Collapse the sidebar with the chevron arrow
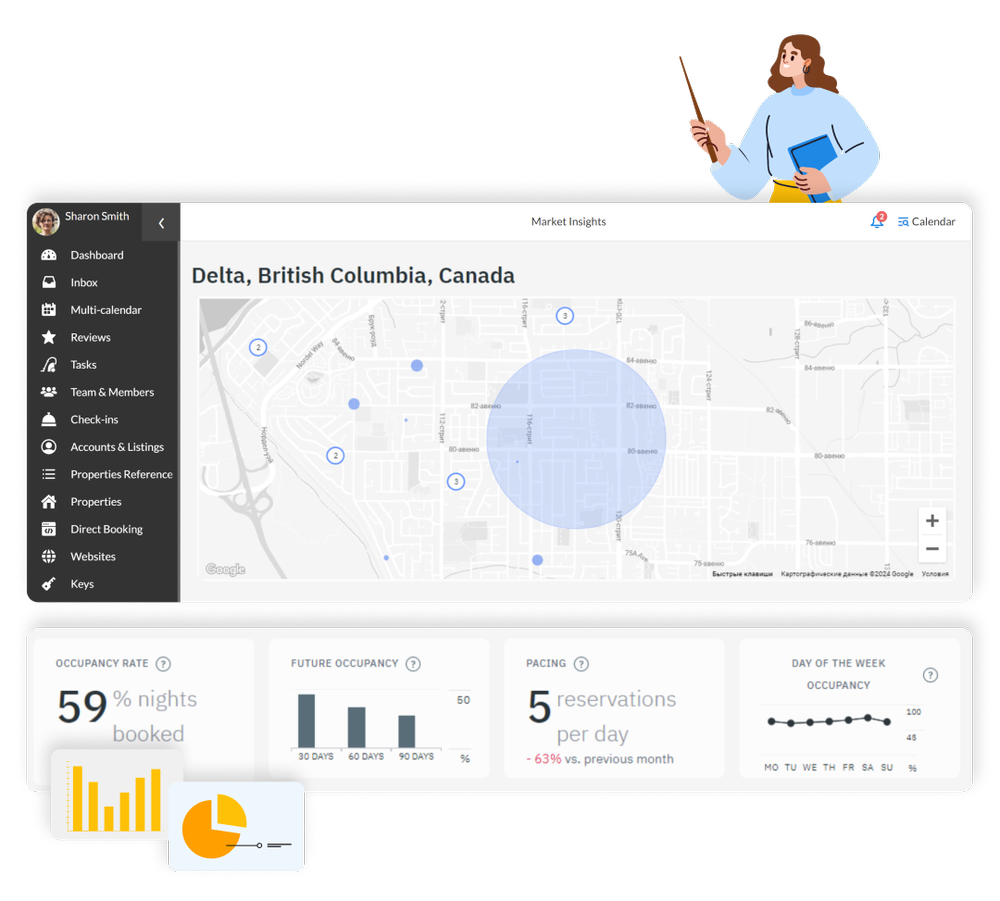1000x901 pixels. (x=161, y=223)
